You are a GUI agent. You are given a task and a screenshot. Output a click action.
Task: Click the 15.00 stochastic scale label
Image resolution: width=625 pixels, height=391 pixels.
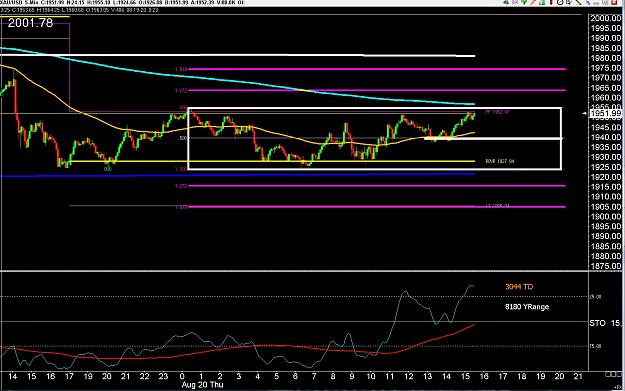tap(595, 346)
